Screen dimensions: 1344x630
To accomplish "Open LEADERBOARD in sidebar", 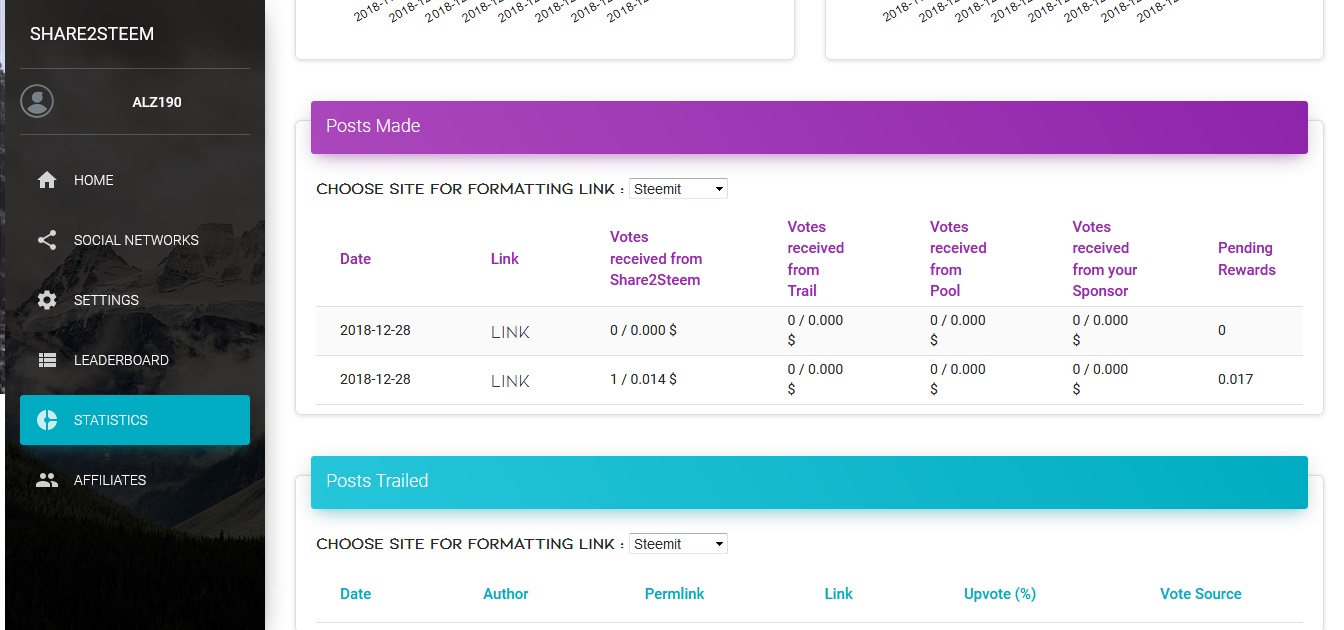I will point(135,360).
